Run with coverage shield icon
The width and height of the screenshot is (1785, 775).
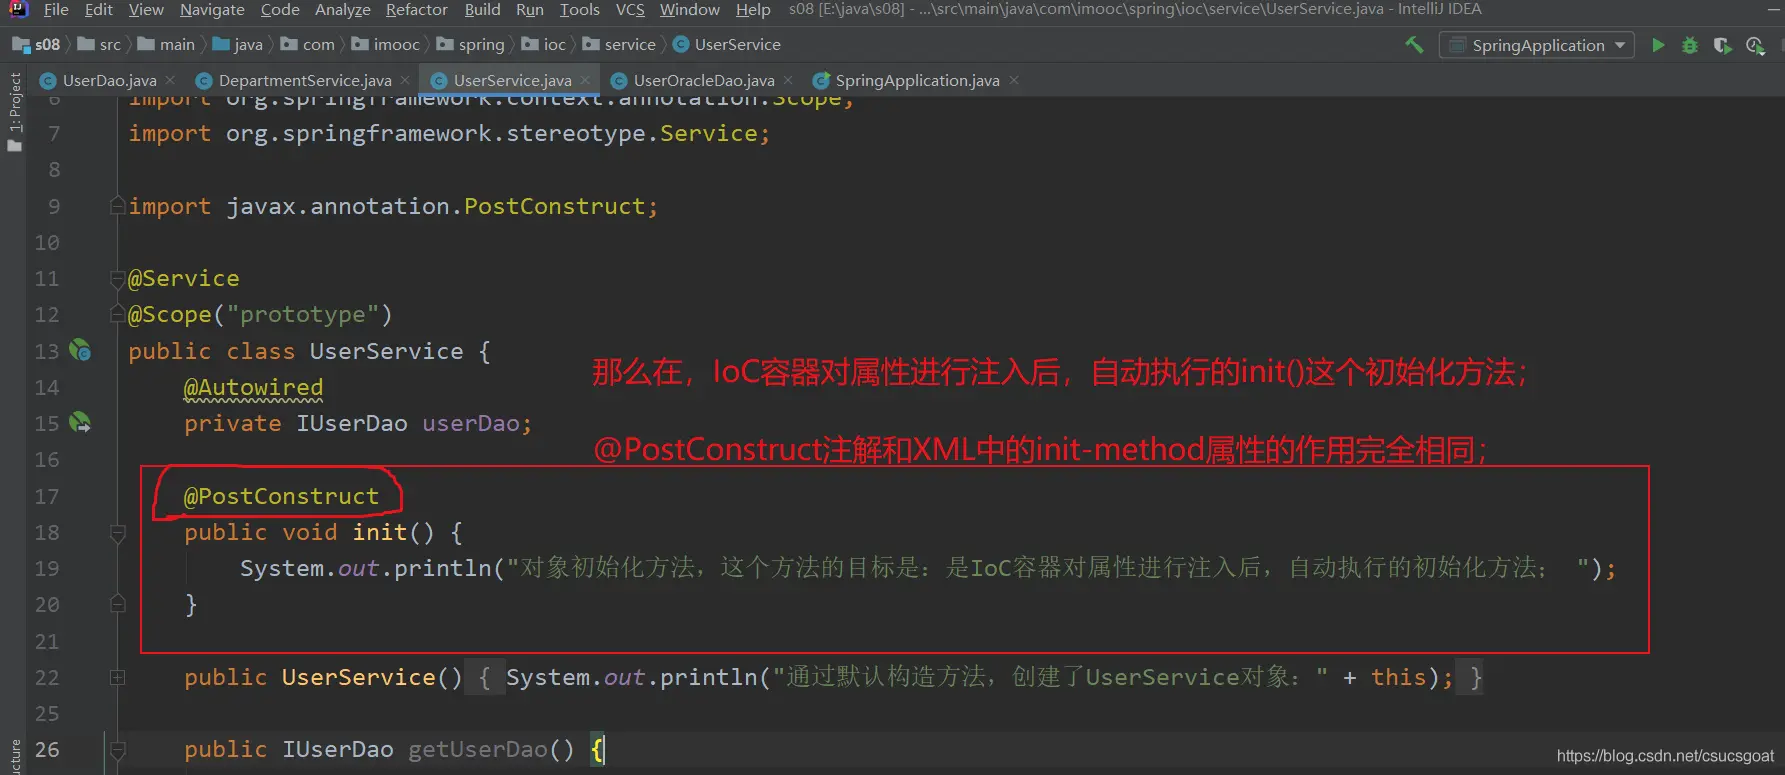tap(1722, 45)
